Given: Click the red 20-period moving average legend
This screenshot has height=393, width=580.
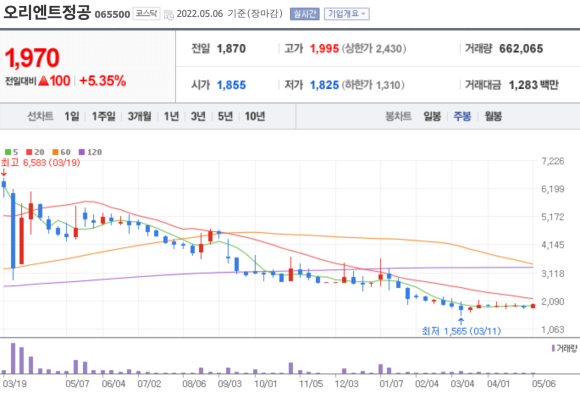Looking at the screenshot, I should (35, 152).
